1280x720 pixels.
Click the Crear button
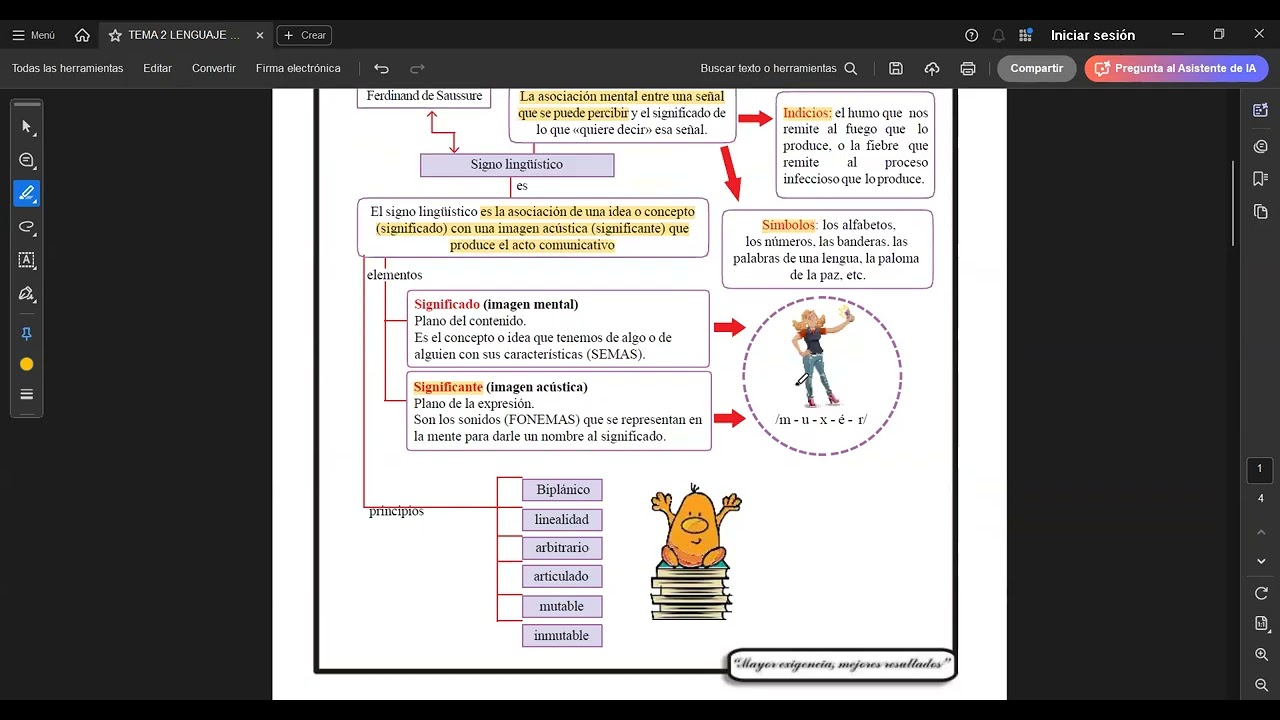[x=305, y=35]
